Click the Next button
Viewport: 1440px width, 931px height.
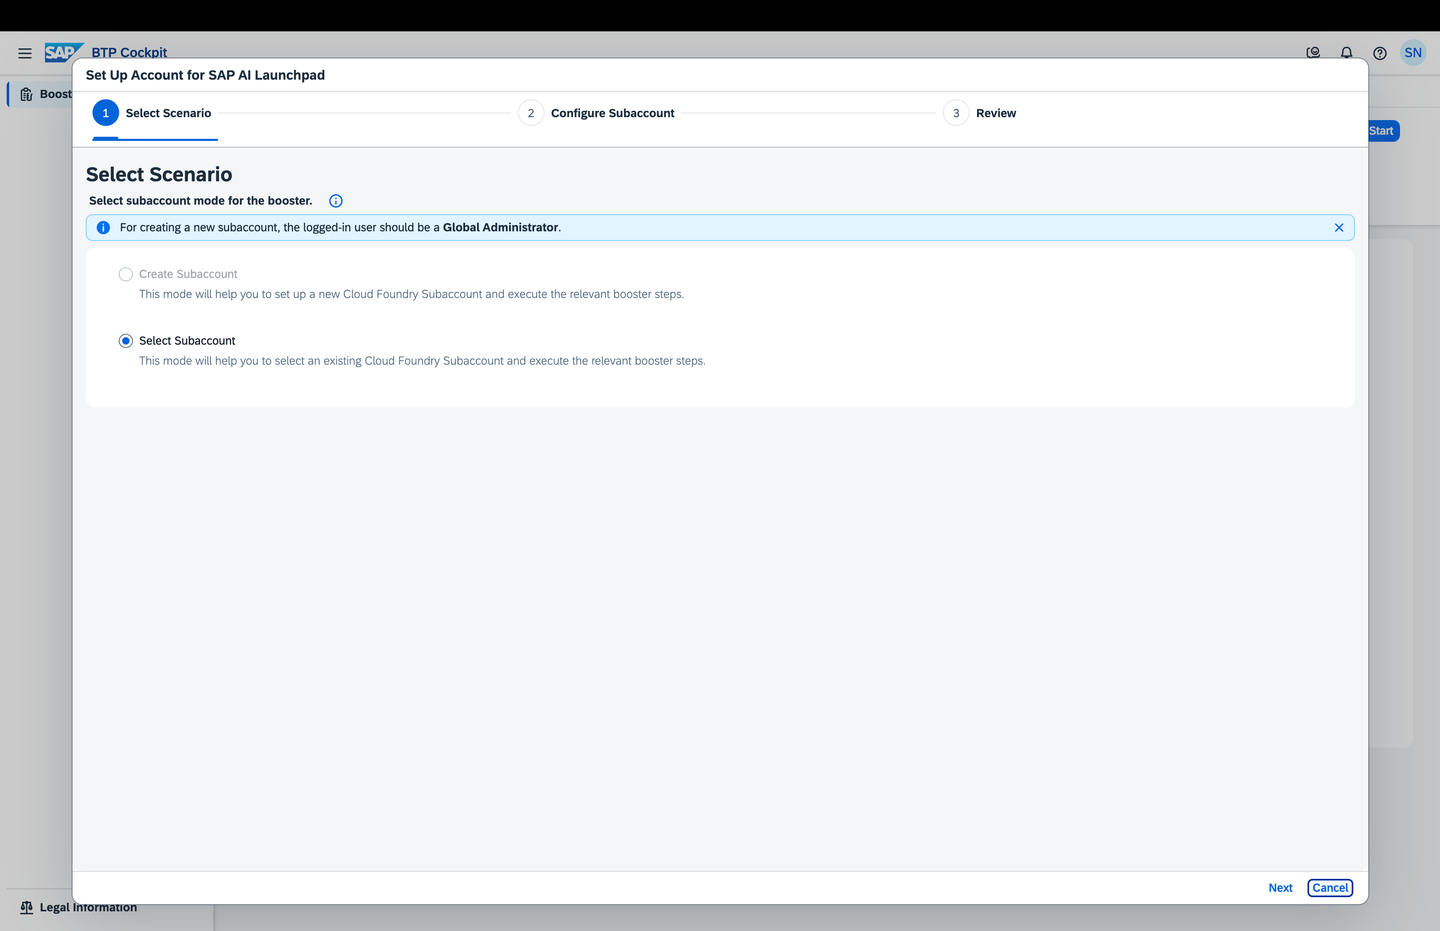pos(1280,888)
